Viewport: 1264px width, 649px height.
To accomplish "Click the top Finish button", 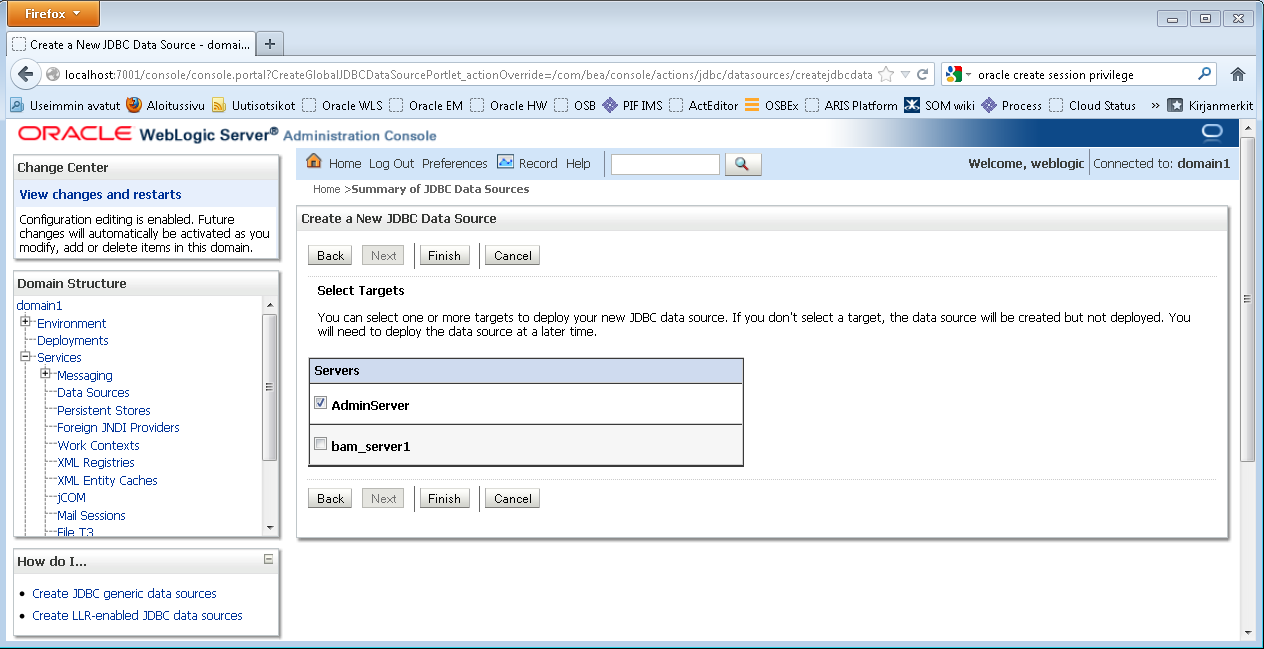I will pos(444,255).
